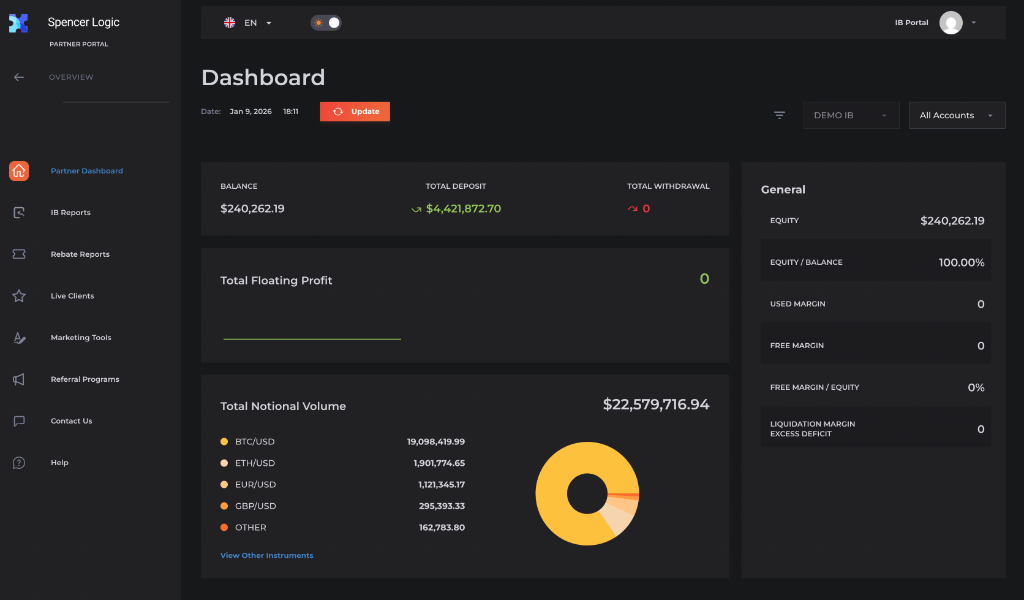
Task: Click the Referral Programs megaphone icon
Action: tap(18, 379)
